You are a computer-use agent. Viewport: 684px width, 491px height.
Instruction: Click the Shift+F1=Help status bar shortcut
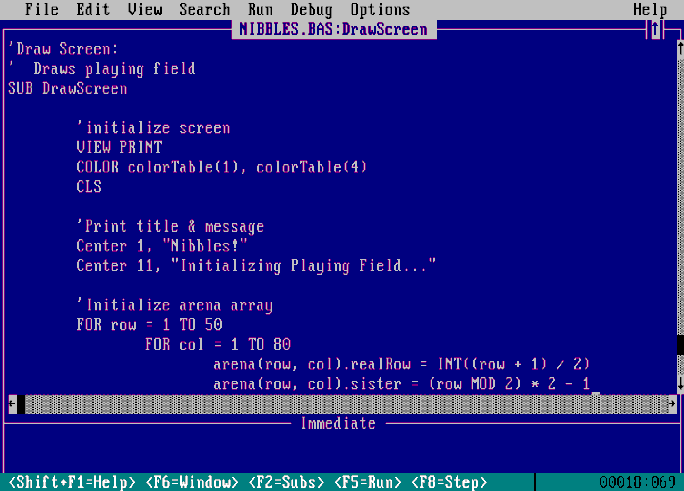[x=72, y=482]
